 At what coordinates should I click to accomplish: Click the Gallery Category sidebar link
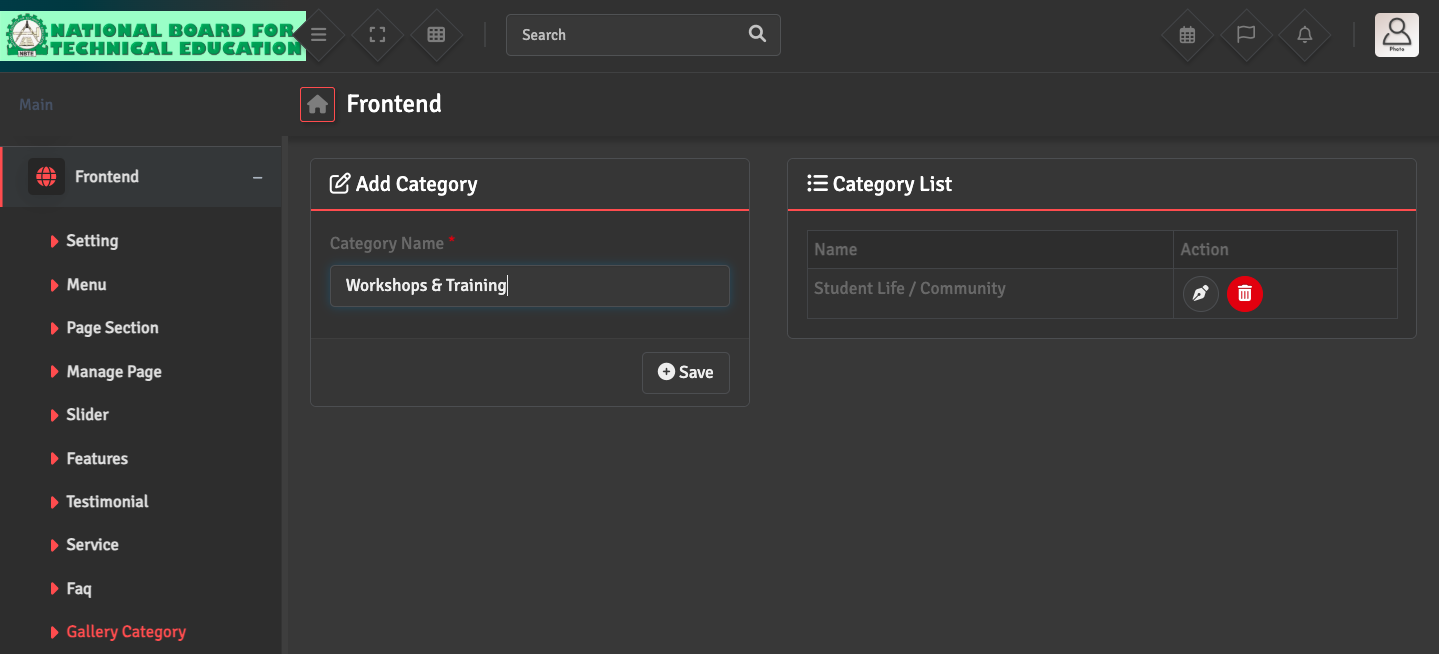click(126, 632)
